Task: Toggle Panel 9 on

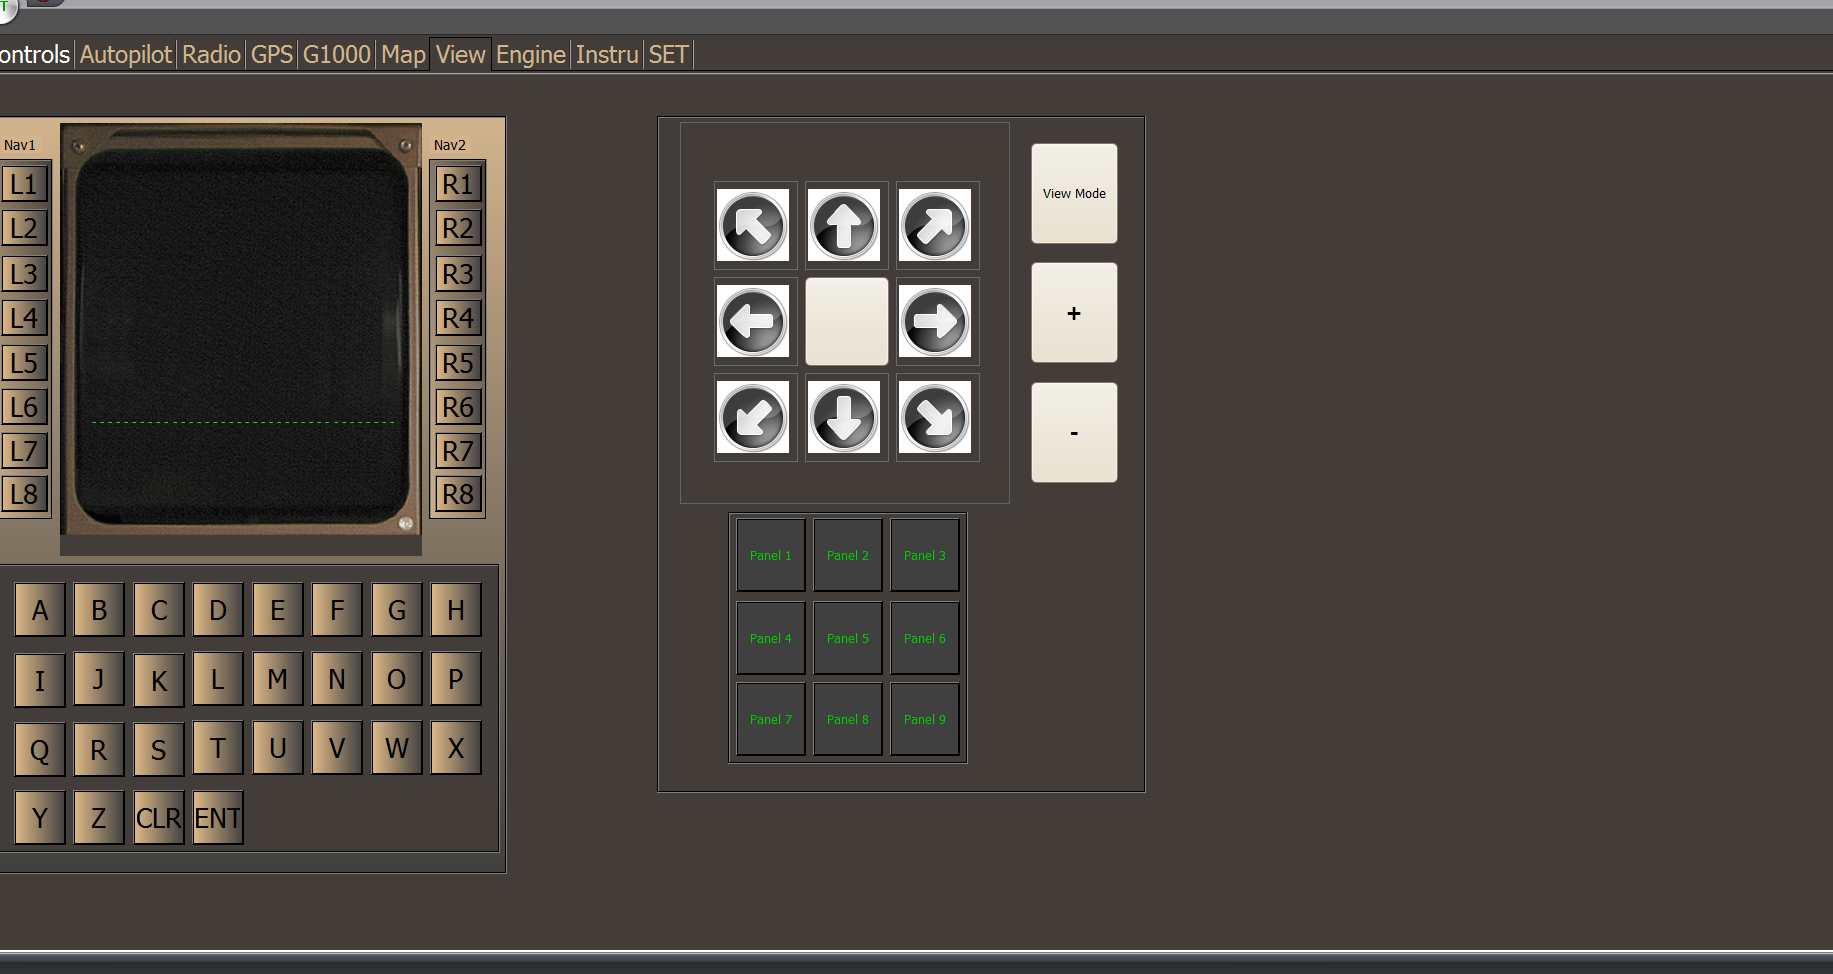Action: pyautogui.click(x=924, y=719)
